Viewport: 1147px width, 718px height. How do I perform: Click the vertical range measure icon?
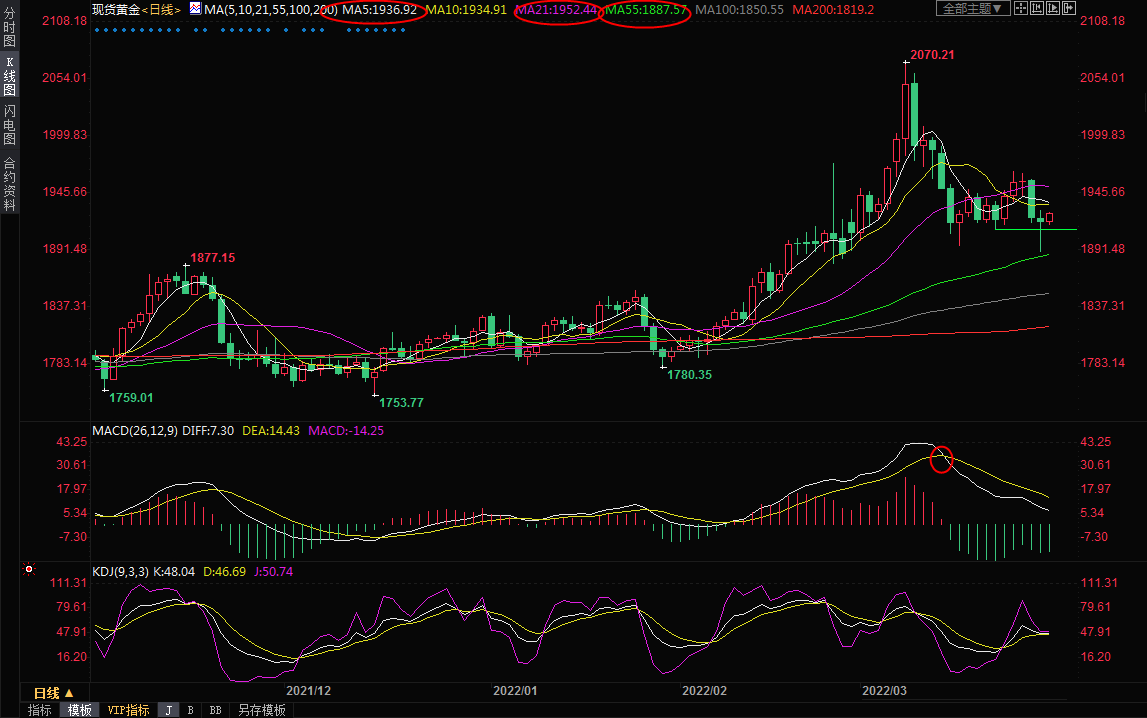pyautogui.click(x=1037, y=8)
